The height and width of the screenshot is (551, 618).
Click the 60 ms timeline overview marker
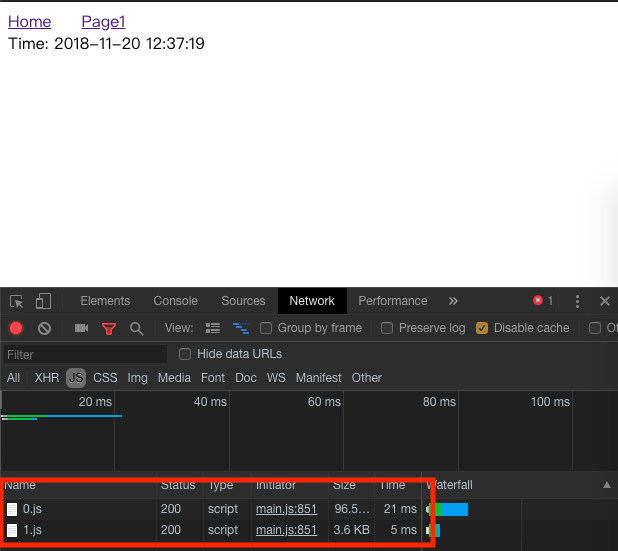(x=324, y=402)
